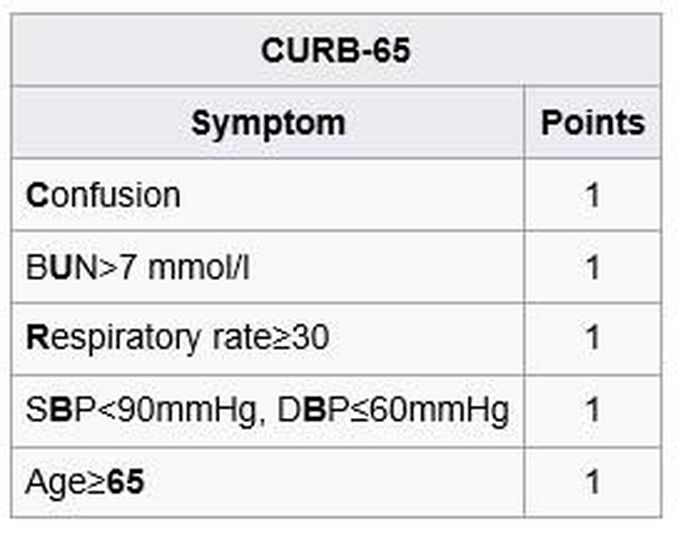This screenshot has height=541, width=680.
Task: Click the bold 65 in Age row
Action: (125, 482)
